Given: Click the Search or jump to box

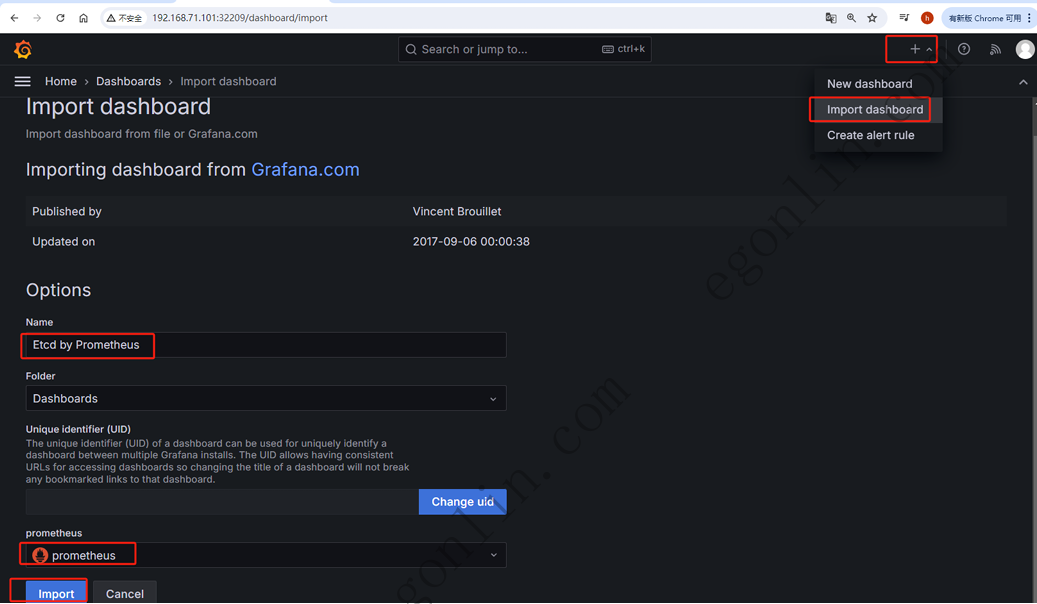Looking at the screenshot, I should point(524,49).
